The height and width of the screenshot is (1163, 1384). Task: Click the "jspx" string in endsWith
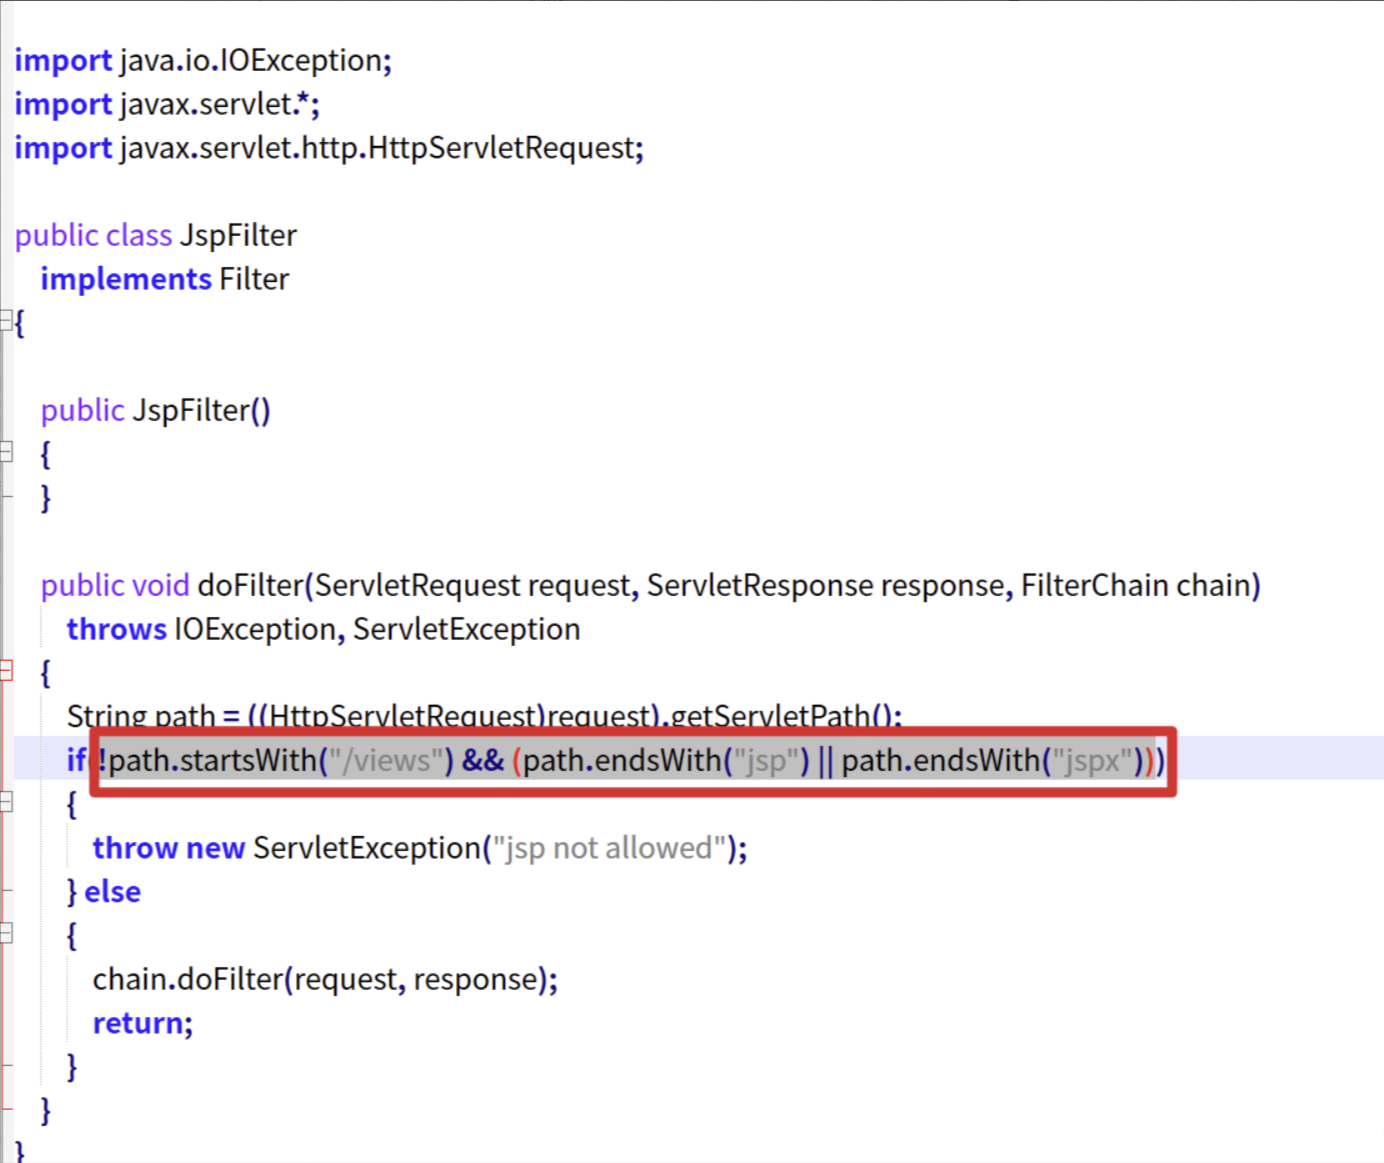tap(1091, 762)
